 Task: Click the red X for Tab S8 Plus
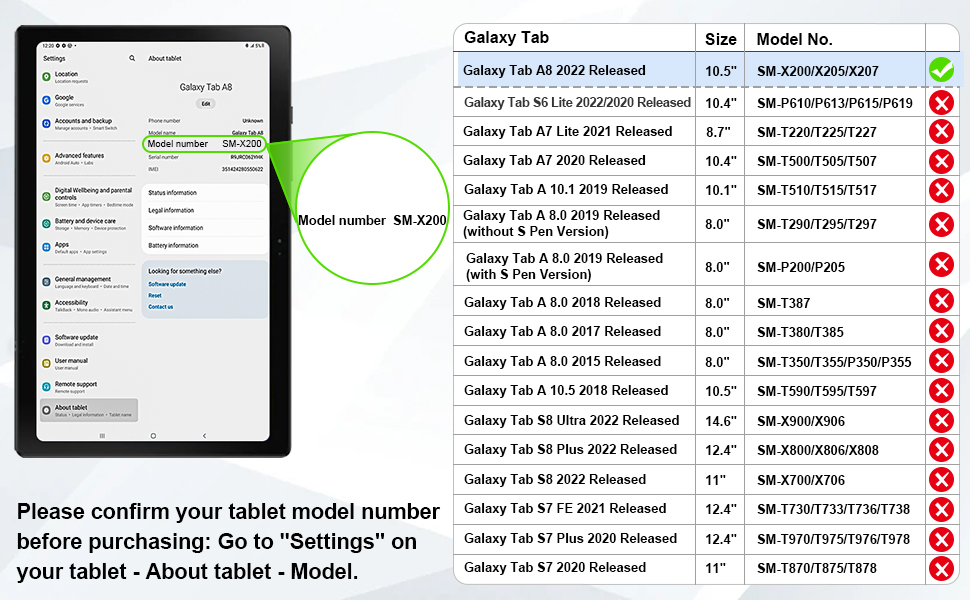tap(942, 450)
